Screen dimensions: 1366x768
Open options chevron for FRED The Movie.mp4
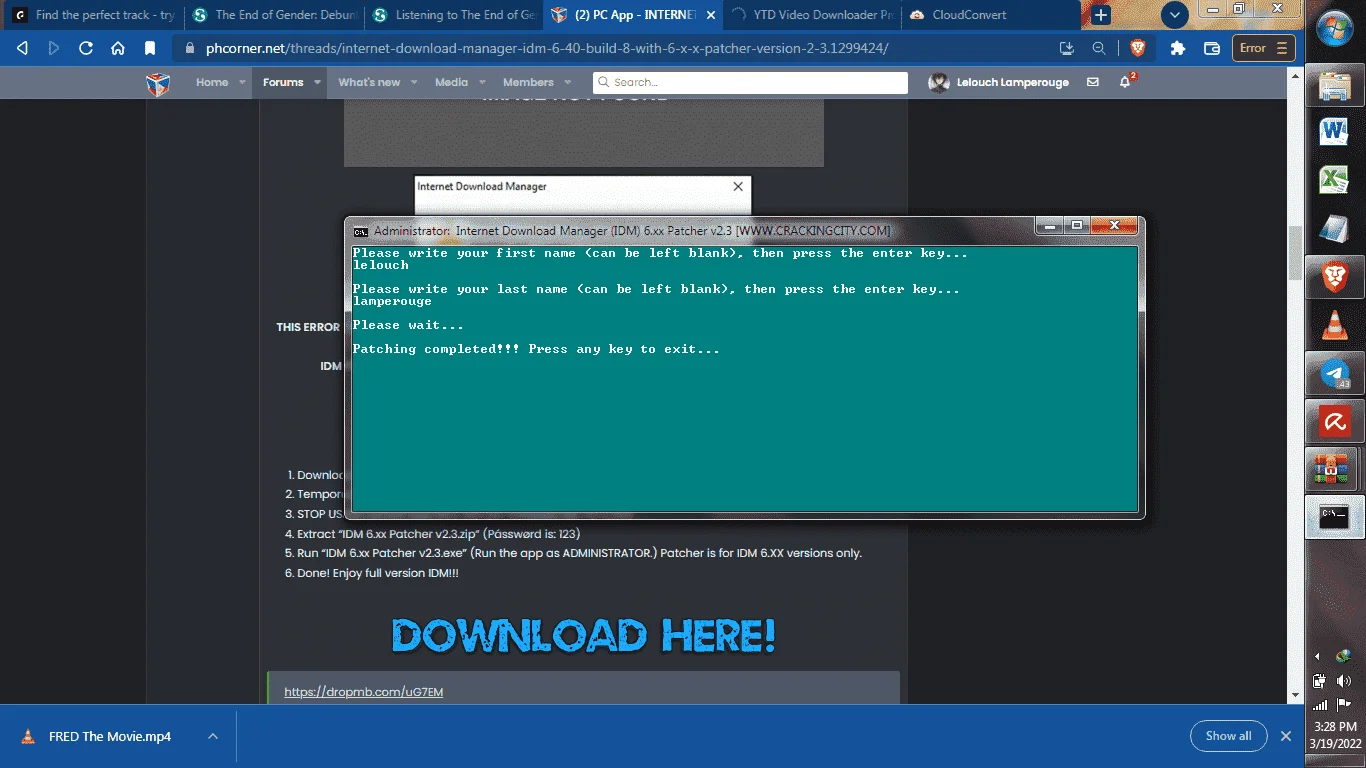point(213,736)
